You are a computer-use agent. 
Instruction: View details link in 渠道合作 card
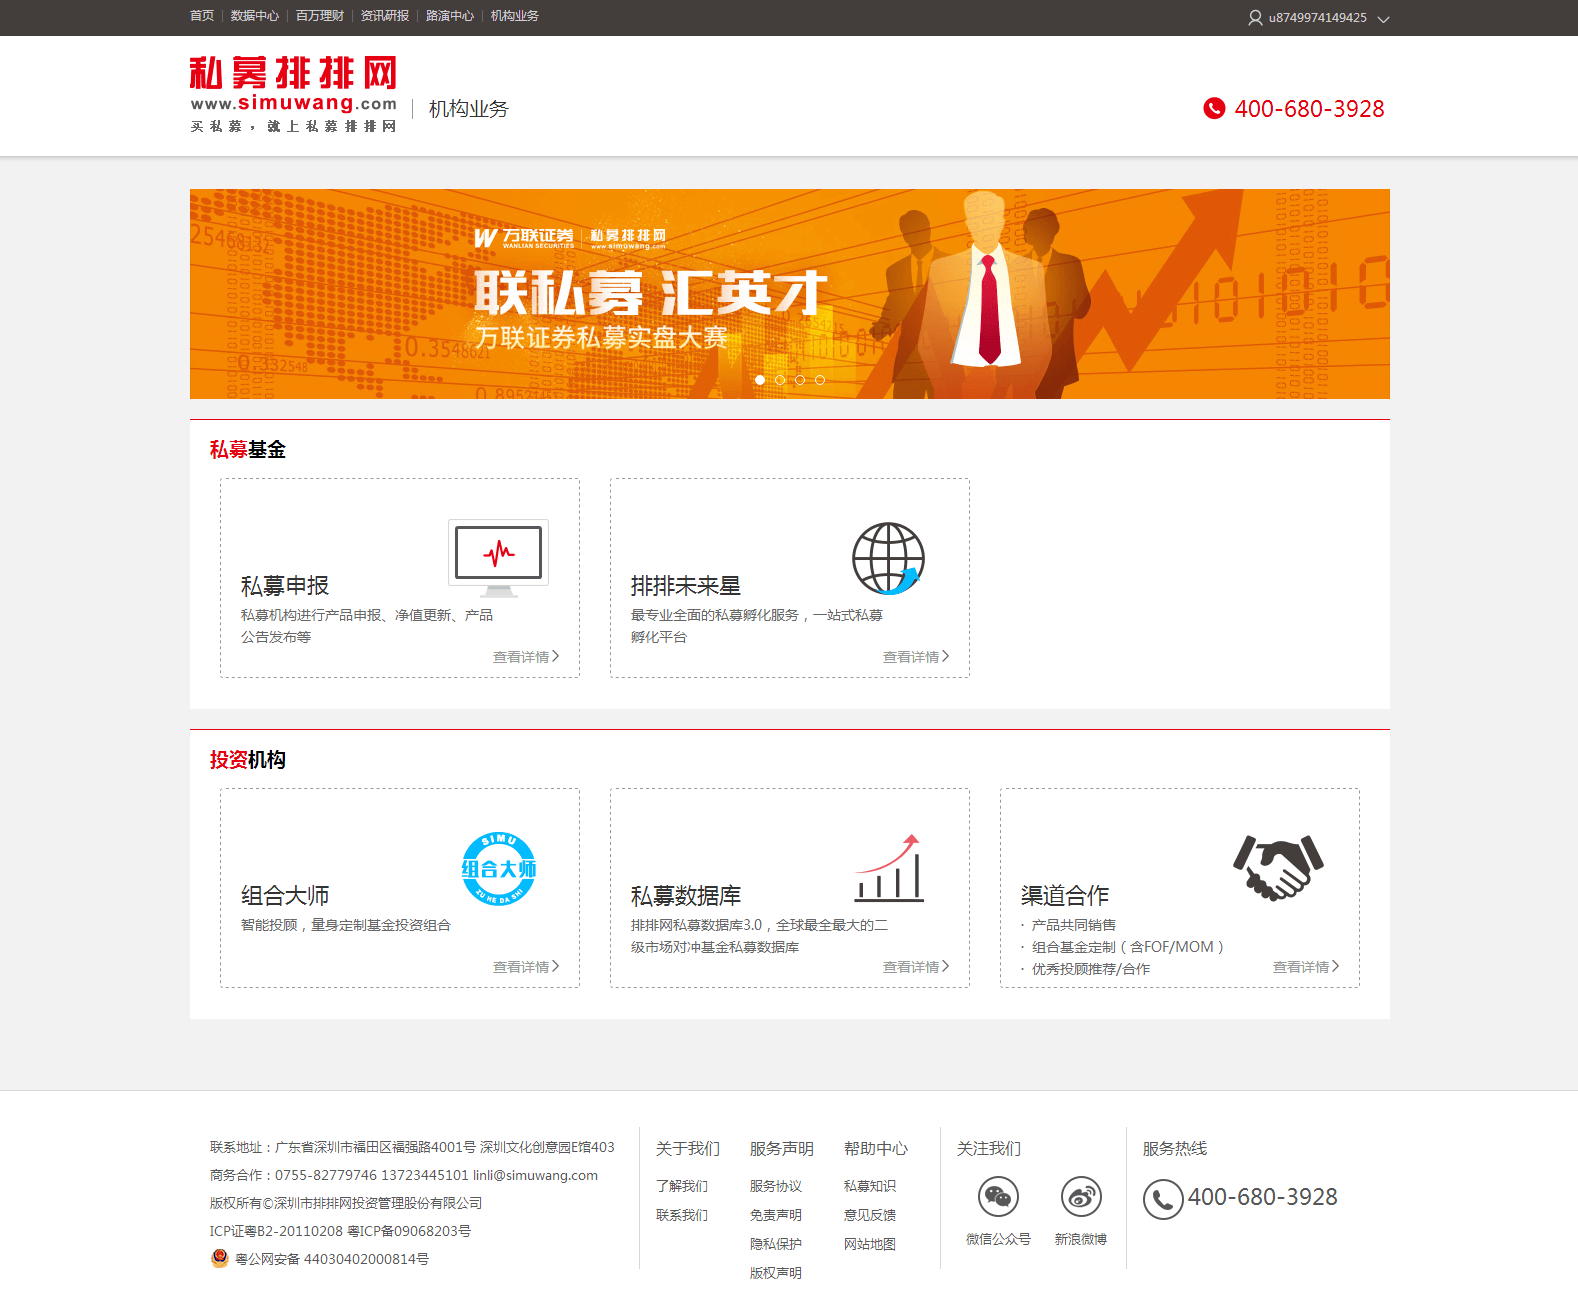[x=1301, y=967]
